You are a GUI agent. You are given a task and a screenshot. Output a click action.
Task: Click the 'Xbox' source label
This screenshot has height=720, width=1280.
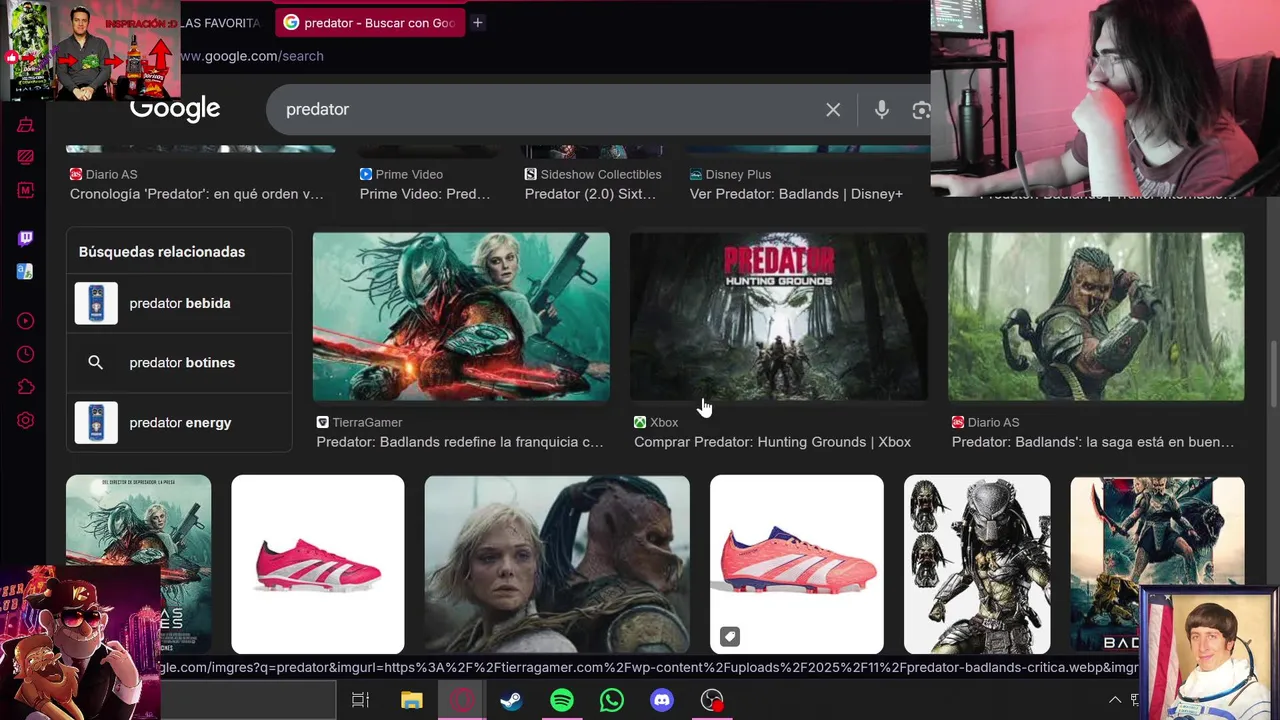tap(664, 422)
